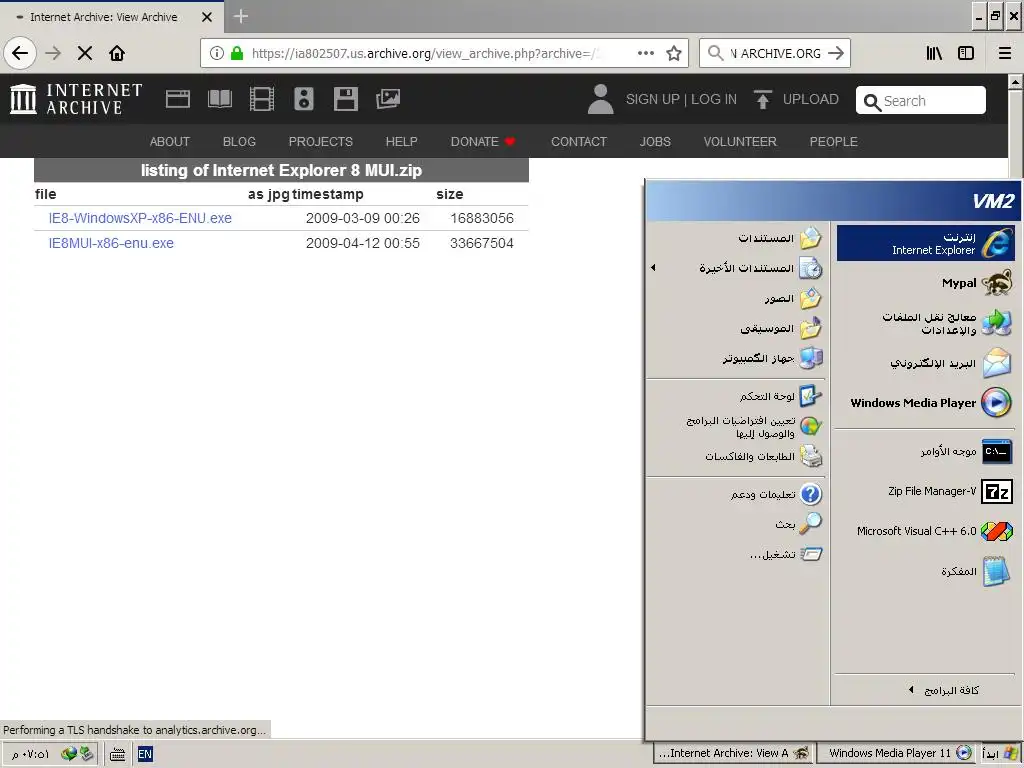Open the CONTACT menu item
Image resolution: width=1024 pixels, height=768 pixels.
[x=579, y=142]
